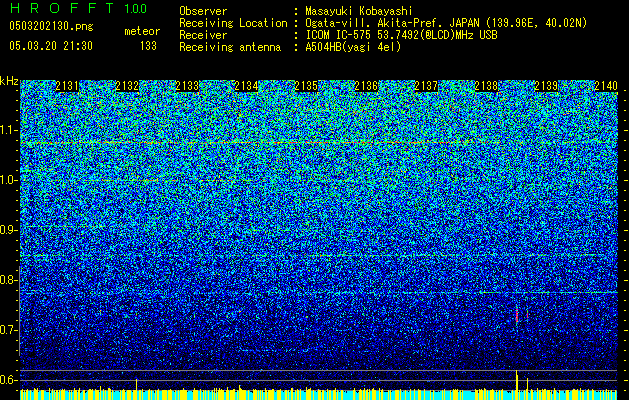Viewport: 629px width, 400px height.
Task: Click the 0.8 kHz frequency tick label
Action: click(x=8, y=280)
